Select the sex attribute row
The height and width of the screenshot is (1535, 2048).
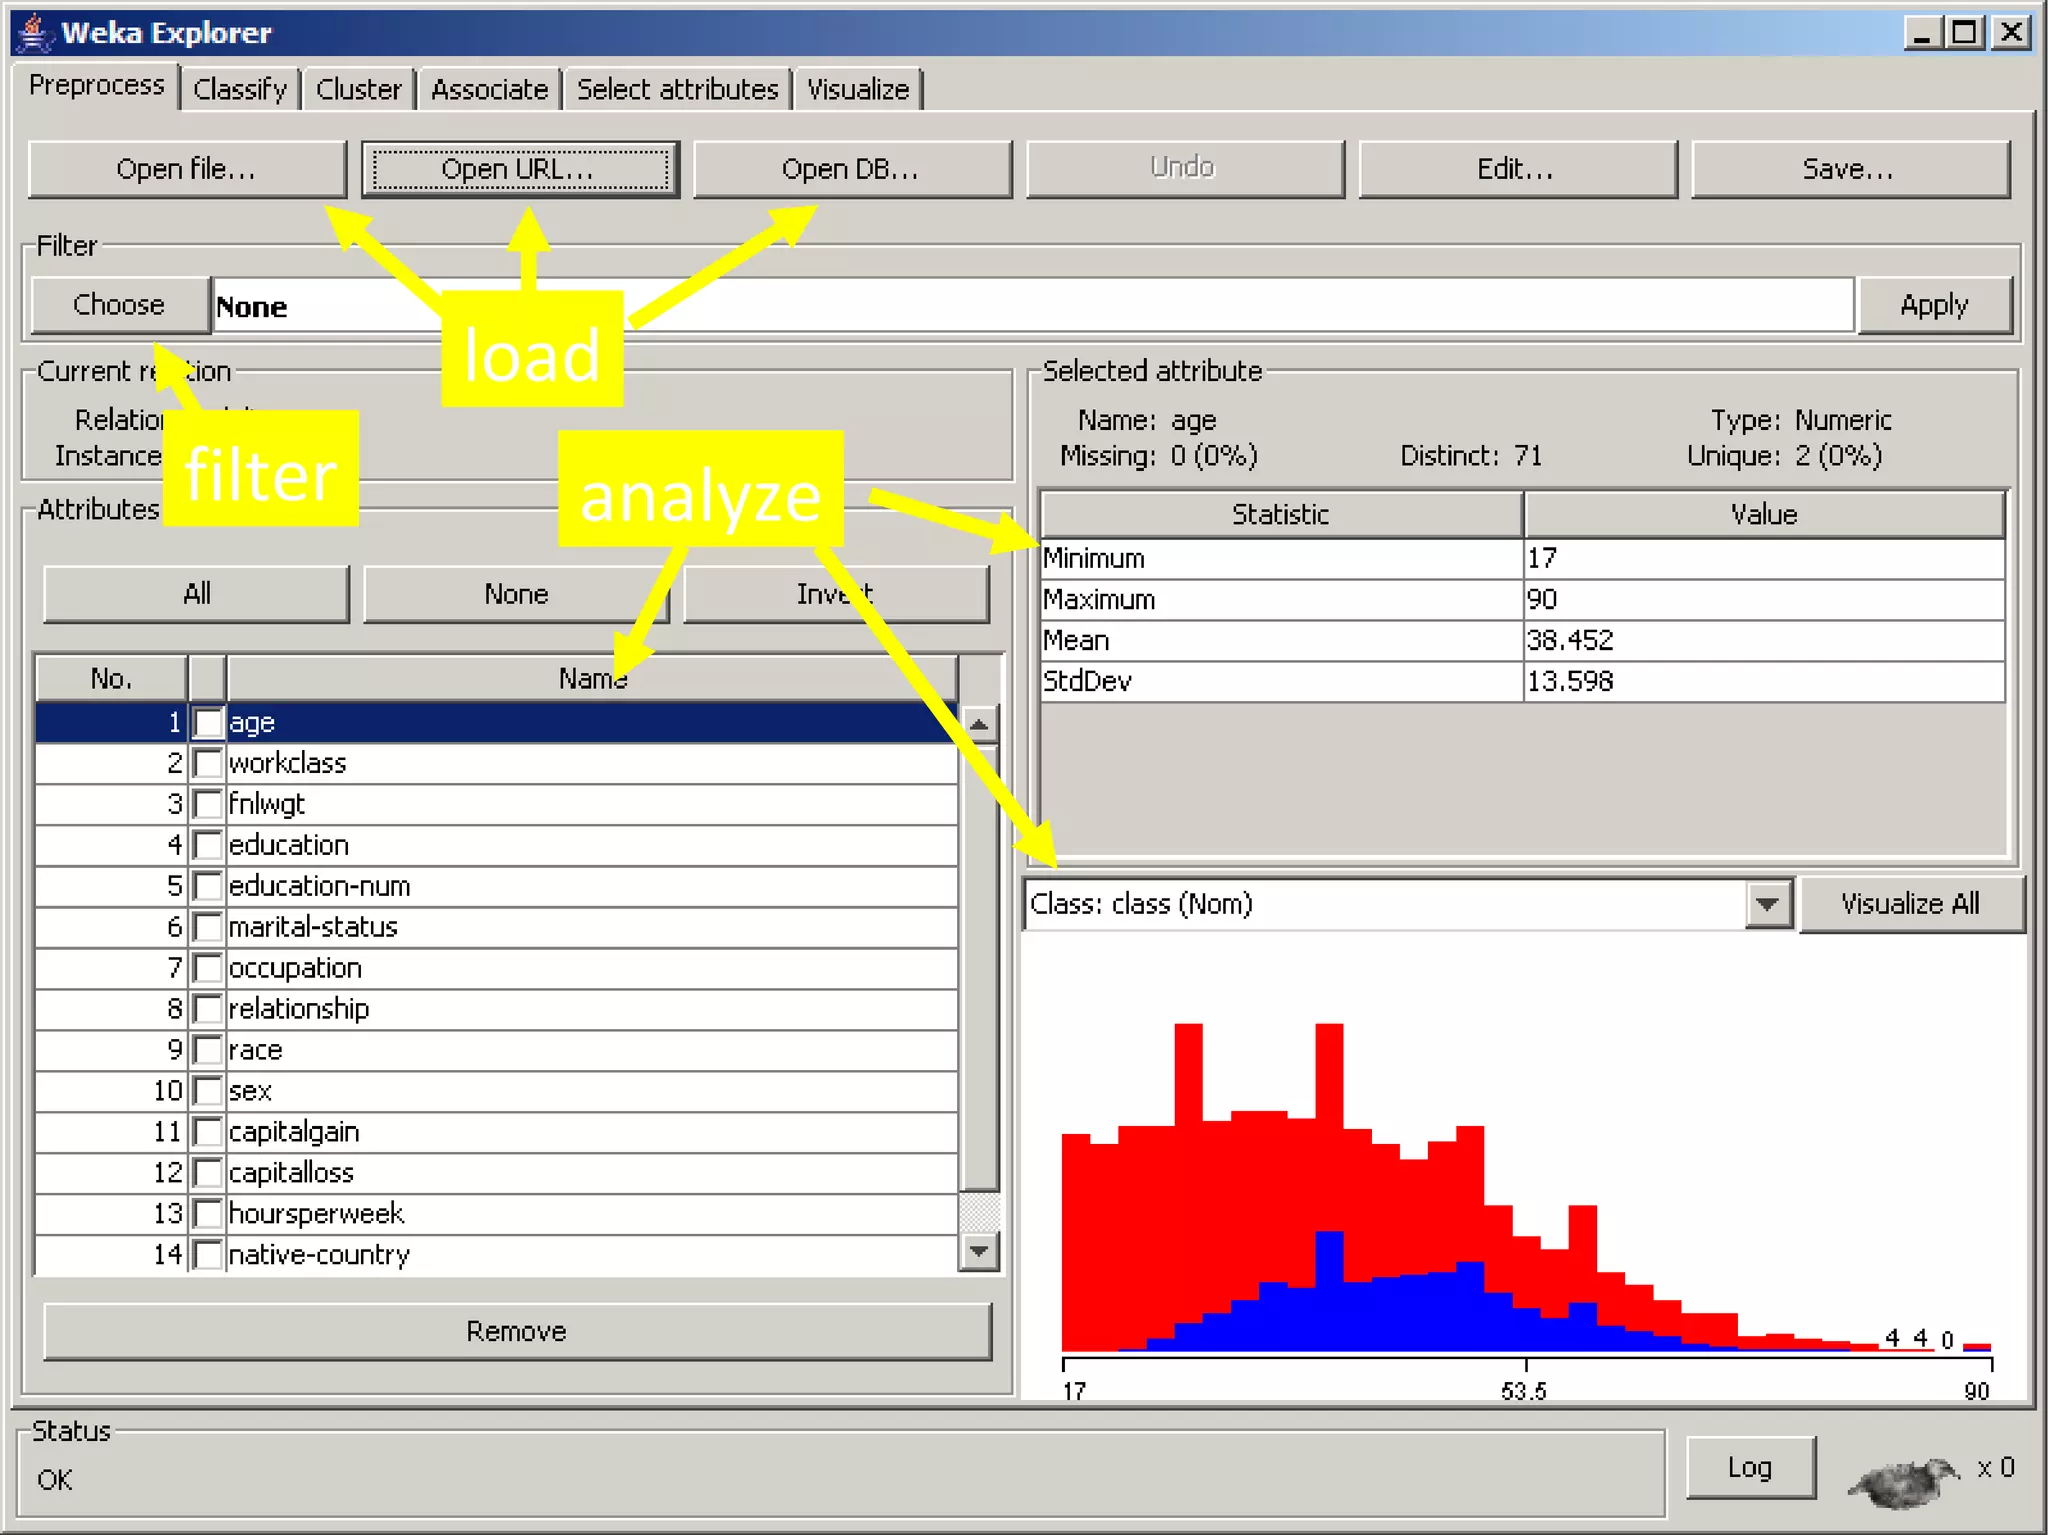[496, 1091]
